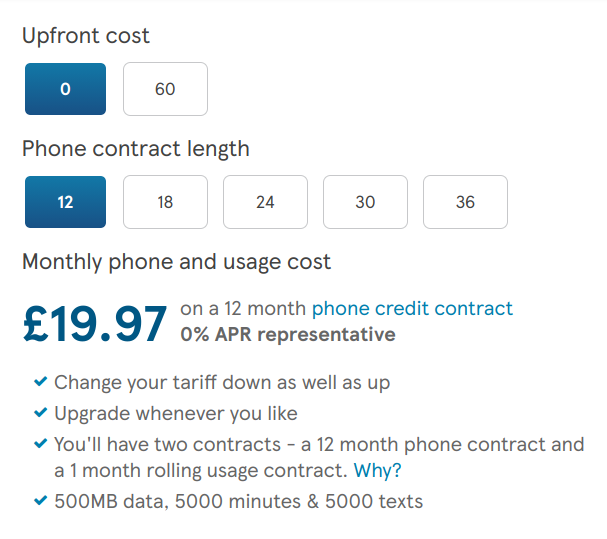Click the tick beside You'll have two contracts
The height and width of the screenshot is (539, 607).
40,443
